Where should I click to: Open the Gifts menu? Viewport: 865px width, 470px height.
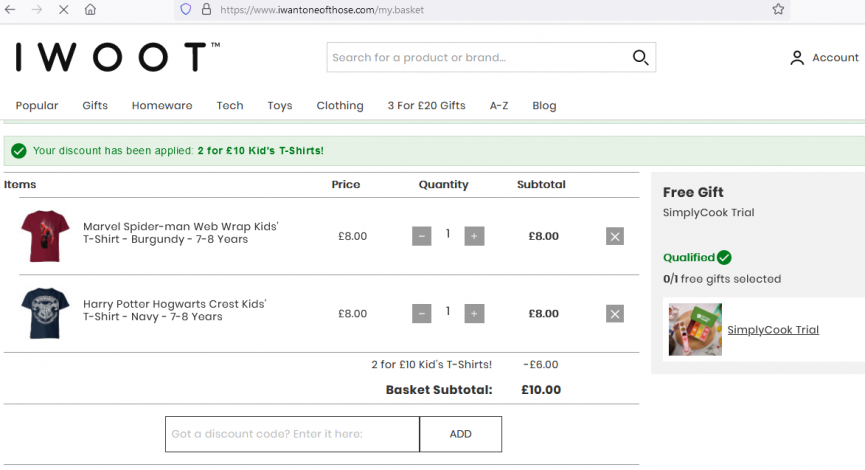tap(95, 105)
